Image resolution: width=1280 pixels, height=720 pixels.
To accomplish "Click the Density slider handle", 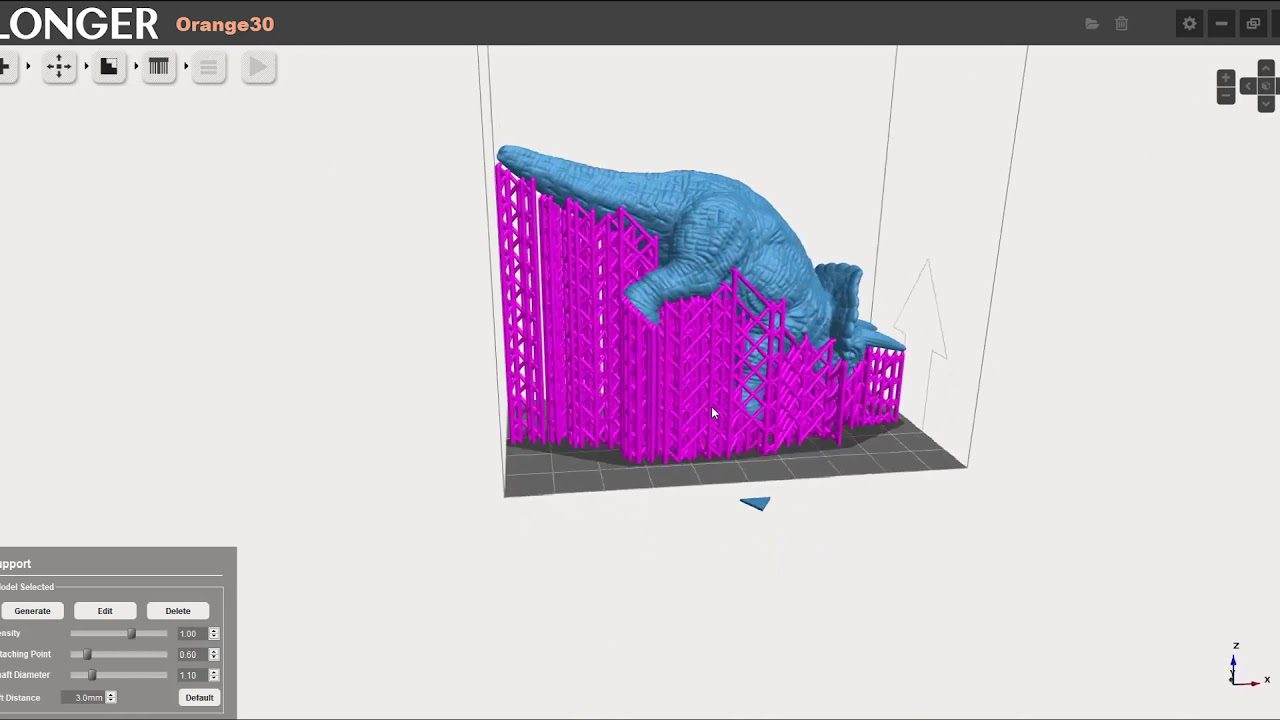I will pyautogui.click(x=131, y=634).
